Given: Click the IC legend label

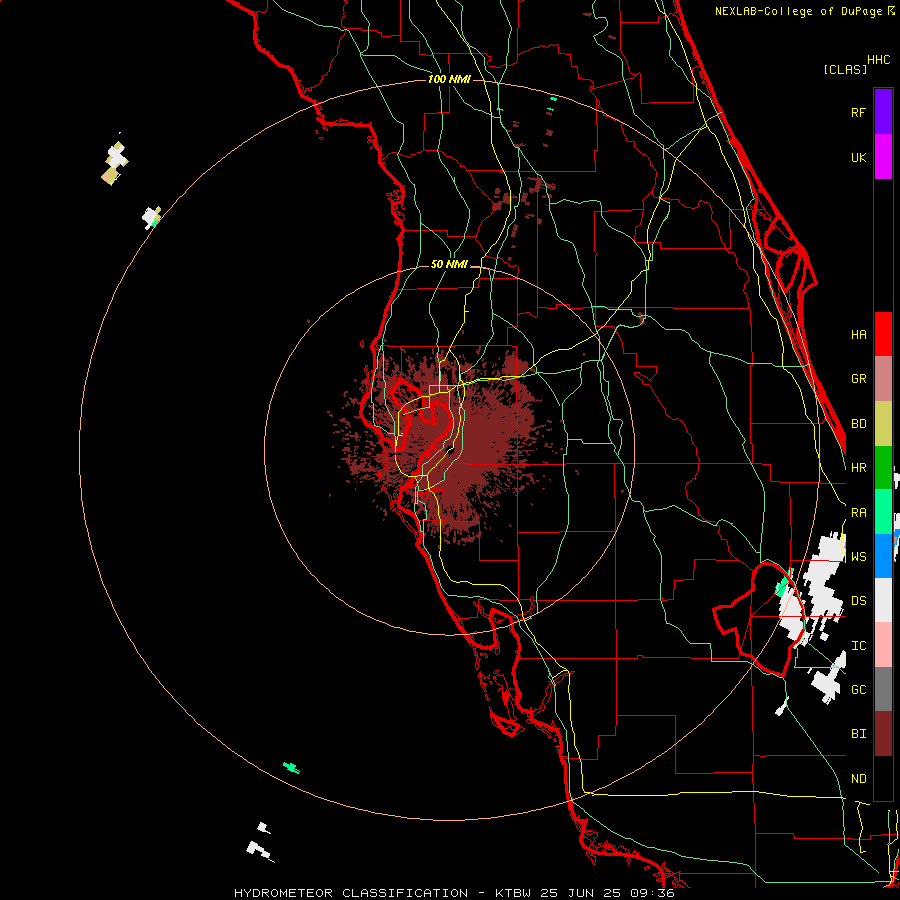Looking at the screenshot, I should 858,646.
